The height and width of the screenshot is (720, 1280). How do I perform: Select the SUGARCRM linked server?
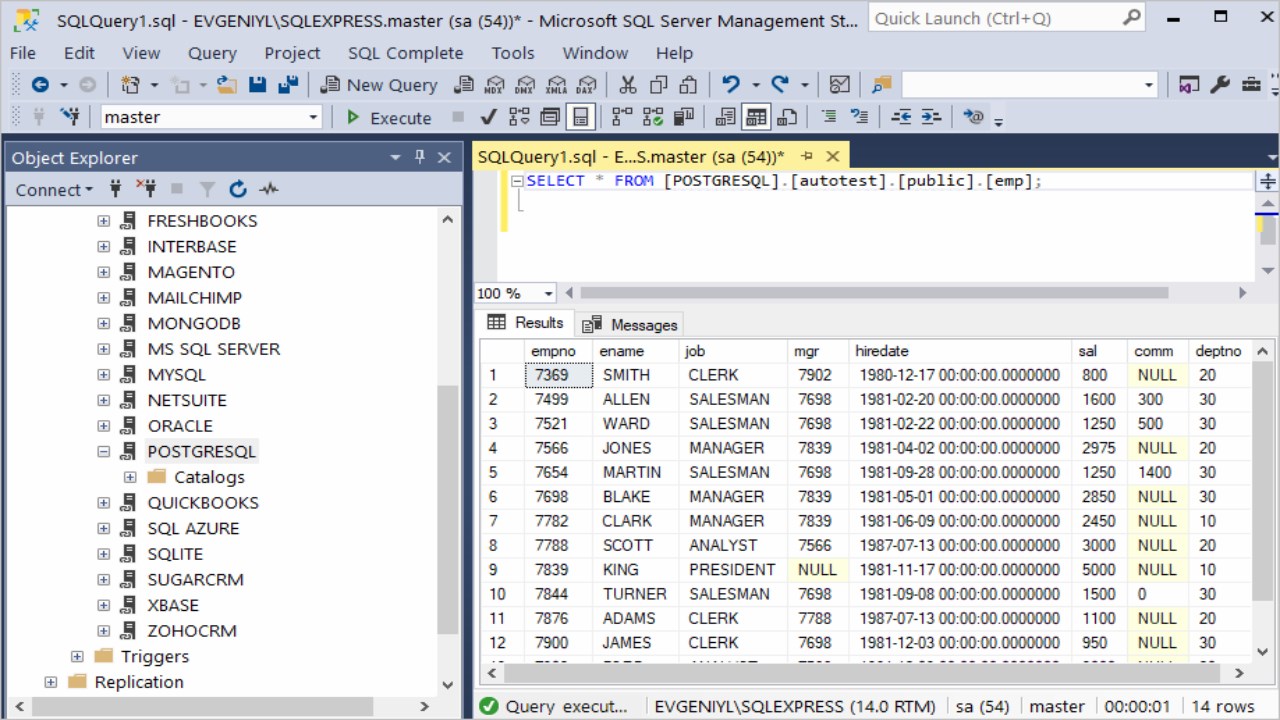pos(195,579)
